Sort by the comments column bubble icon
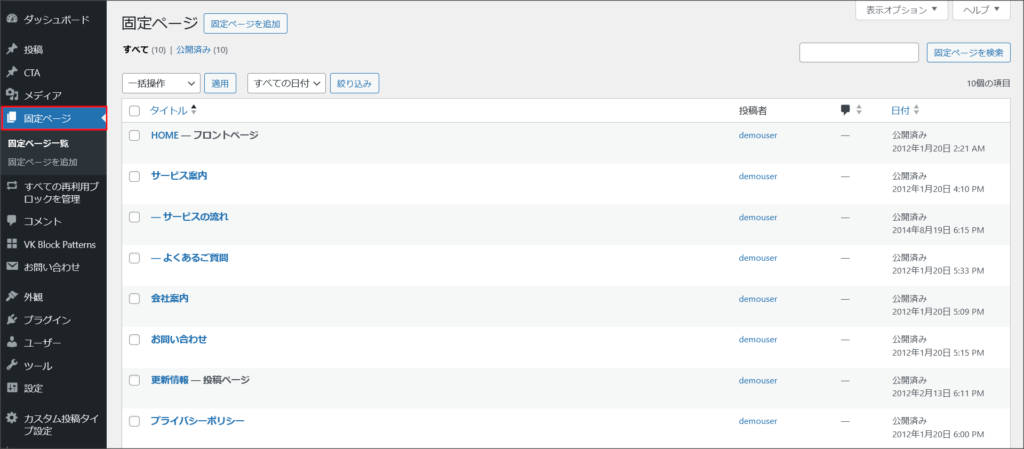 (x=845, y=110)
